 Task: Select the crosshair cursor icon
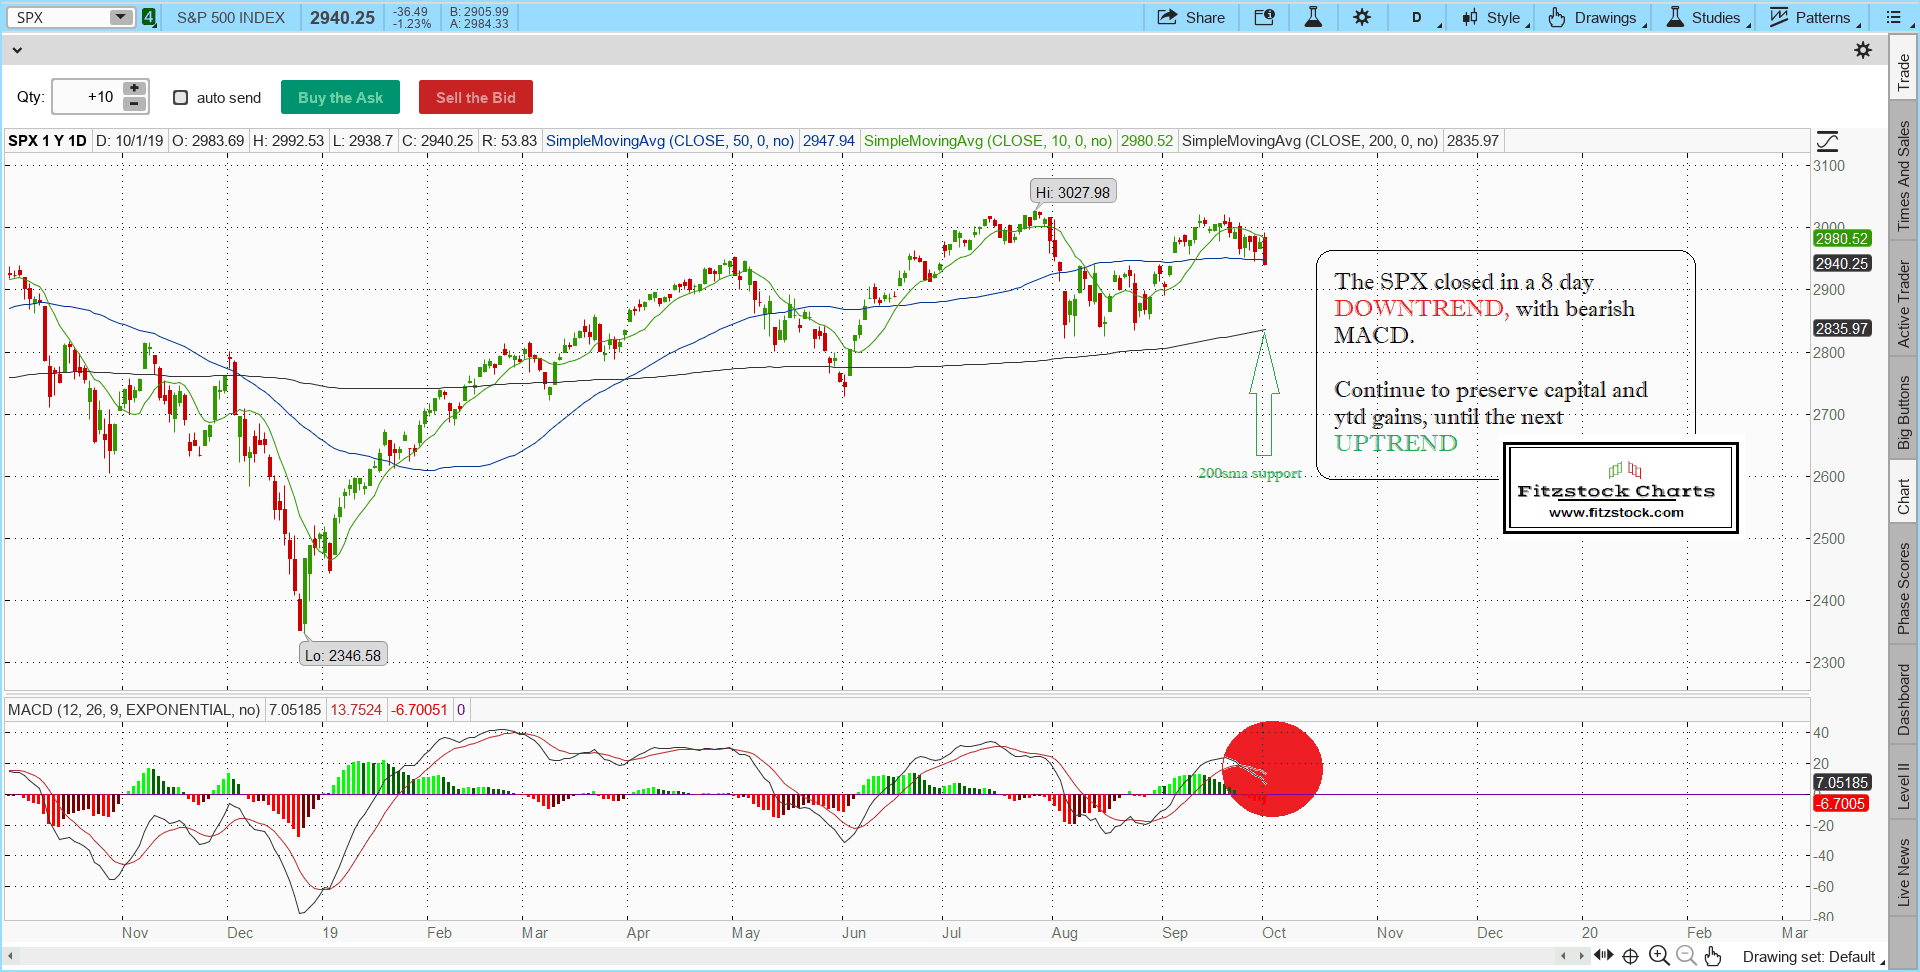click(x=1631, y=956)
